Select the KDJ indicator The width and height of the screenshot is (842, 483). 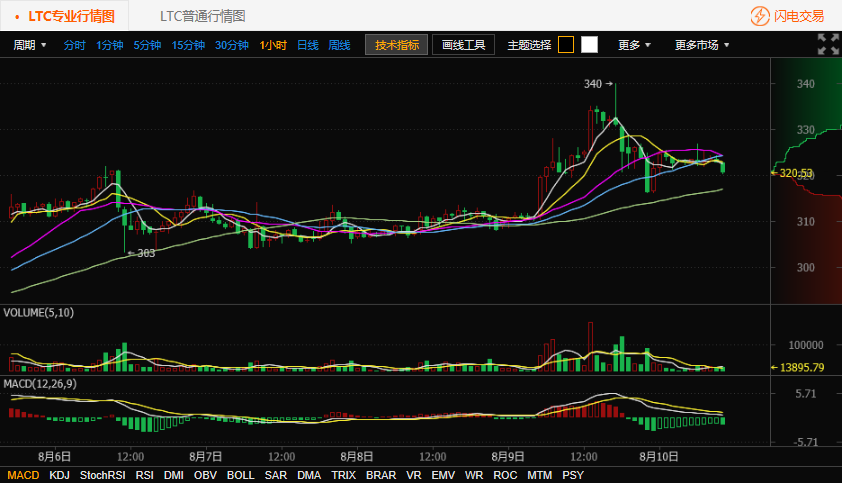tap(60, 475)
